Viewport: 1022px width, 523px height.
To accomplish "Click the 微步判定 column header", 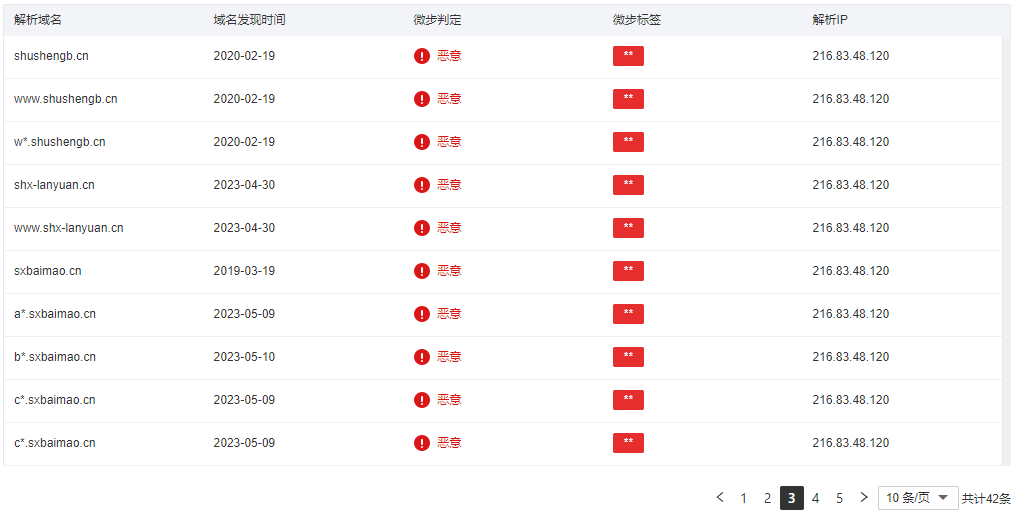I will (x=437, y=20).
